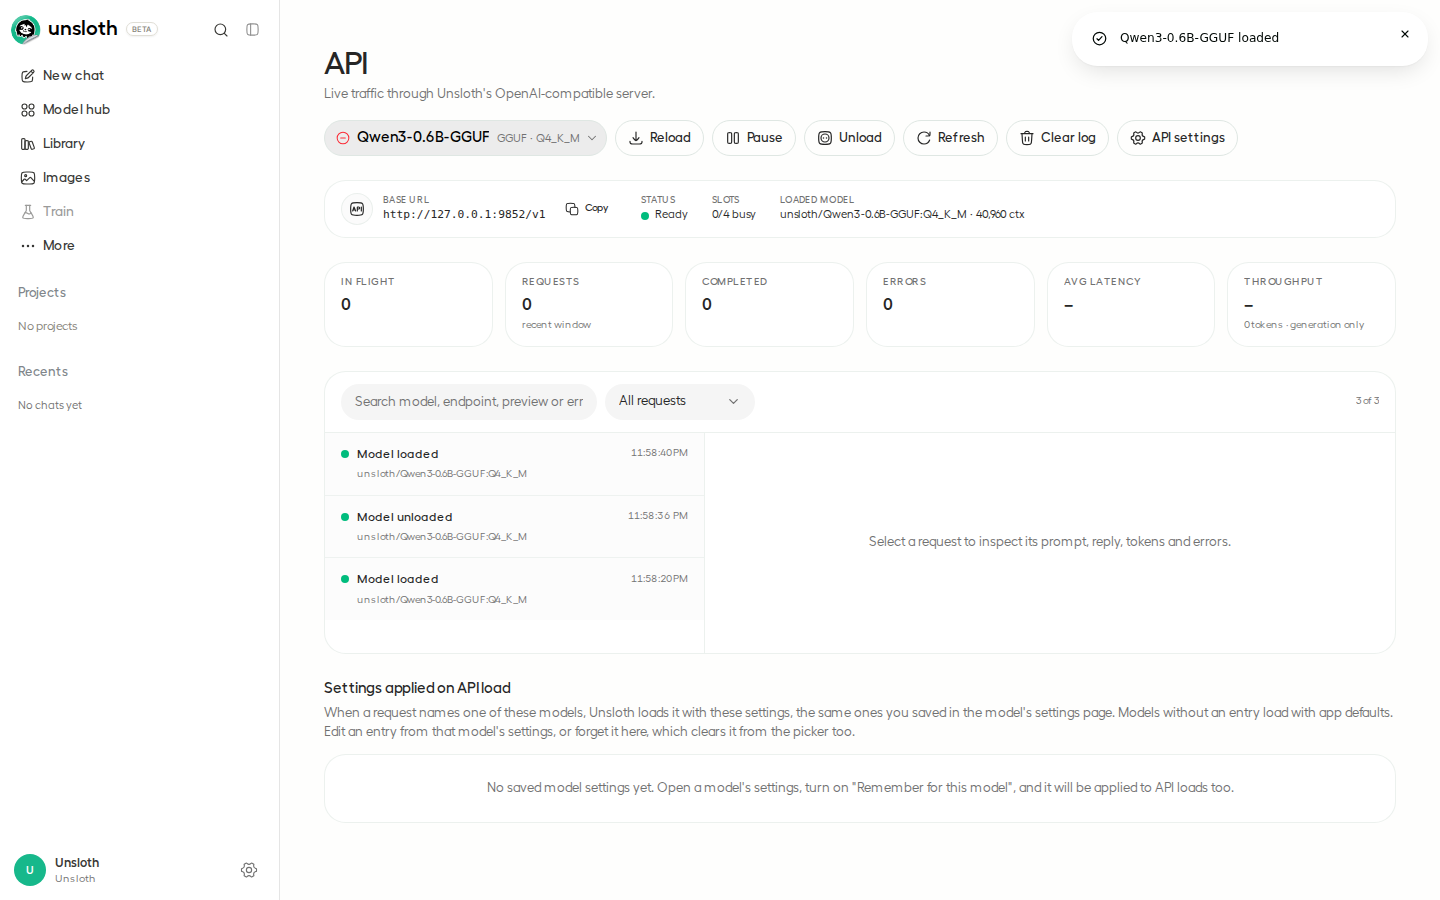Clear the request log
Image resolution: width=1440 pixels, height=900 pixels.
coord(1057,138)
